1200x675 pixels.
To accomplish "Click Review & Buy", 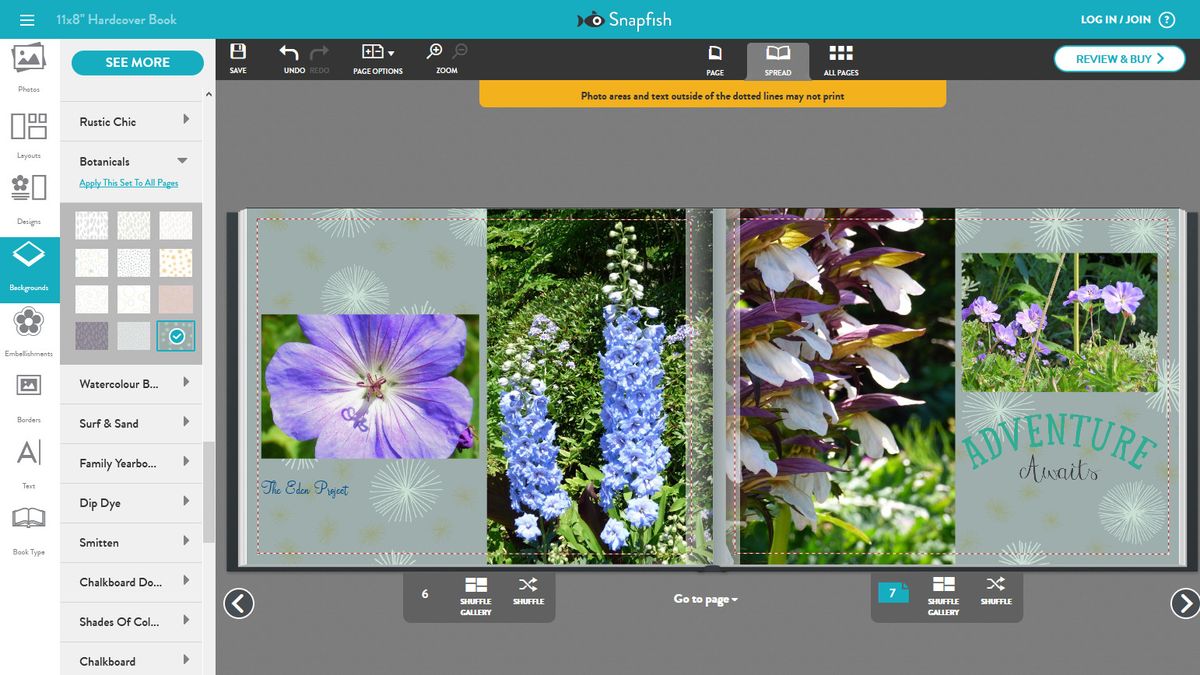I will coord(1119,59).
